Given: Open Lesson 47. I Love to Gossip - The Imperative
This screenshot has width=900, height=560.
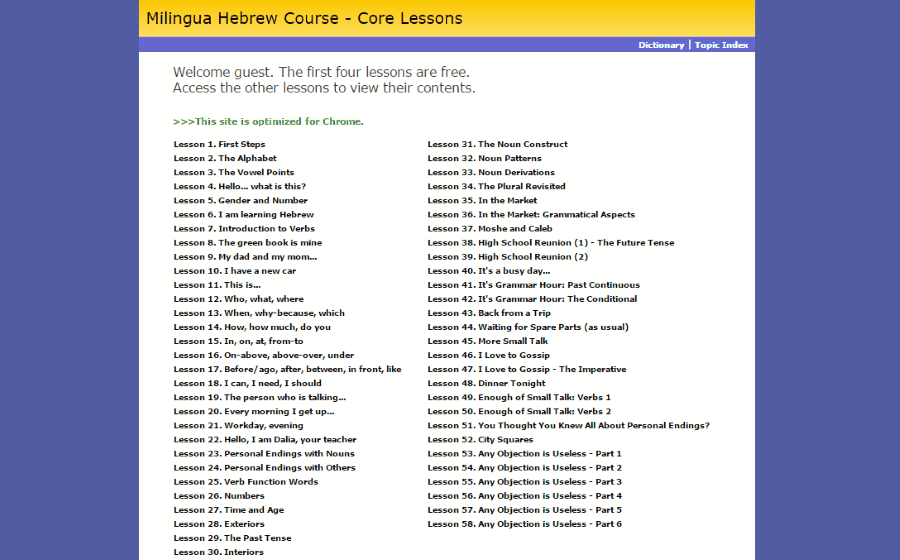Looking at the screenshot, I should (x=527, y=369).
